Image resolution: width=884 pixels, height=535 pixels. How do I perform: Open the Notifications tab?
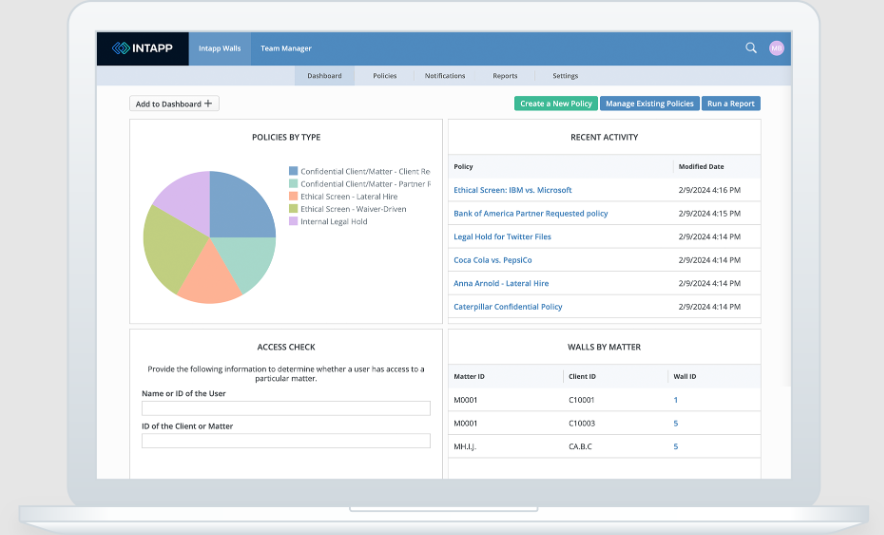coord(445,76)
